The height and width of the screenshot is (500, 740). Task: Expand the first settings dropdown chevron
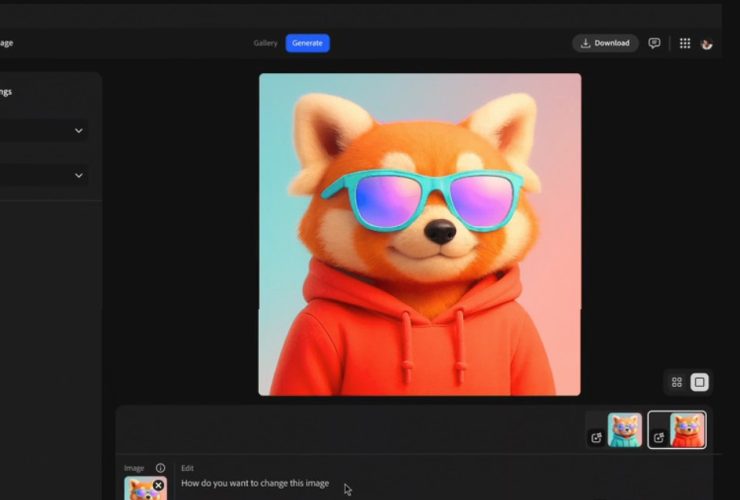(79, 130)
